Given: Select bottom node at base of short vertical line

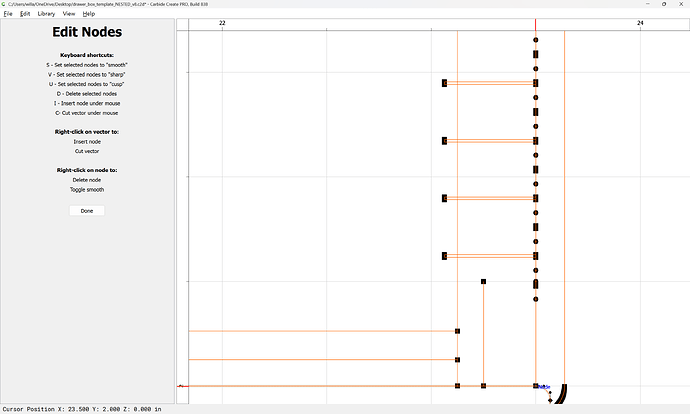Looking at the screenshot, I should coord(483,386).
